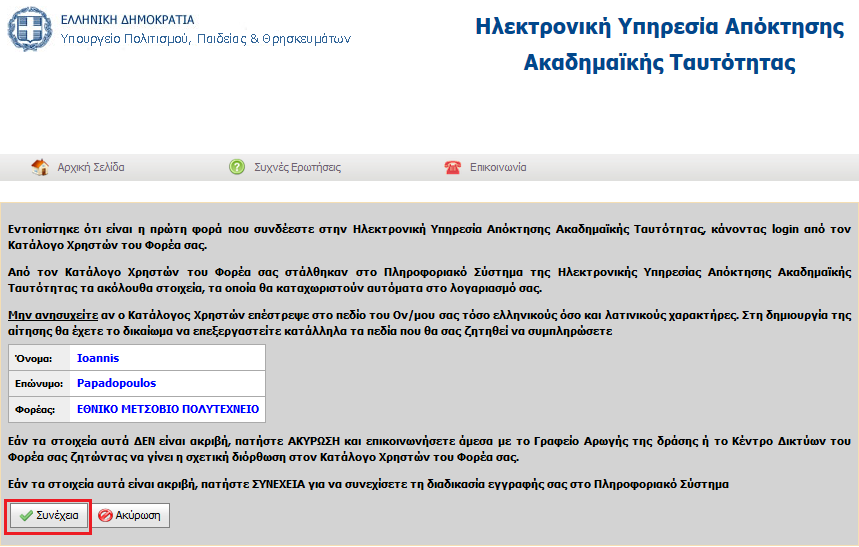Click the surname value Papadopoulos

116,383
